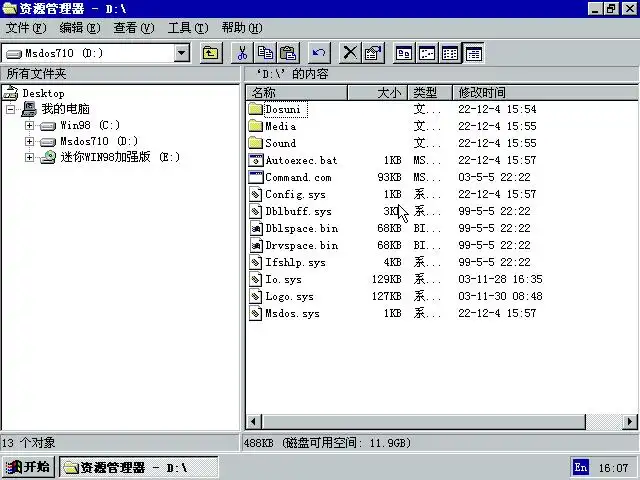Select 我的电脑 in folder tree

pyautogui.click(x=65, y=109)
